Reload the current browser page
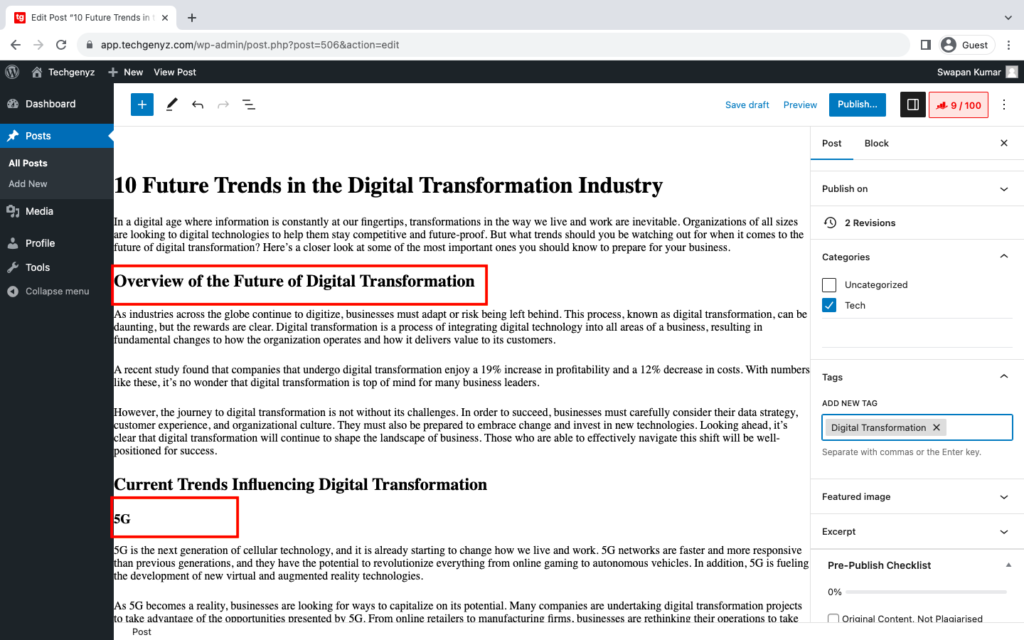The height and width of the screenshot is (640, 1024). coord(61,45)
